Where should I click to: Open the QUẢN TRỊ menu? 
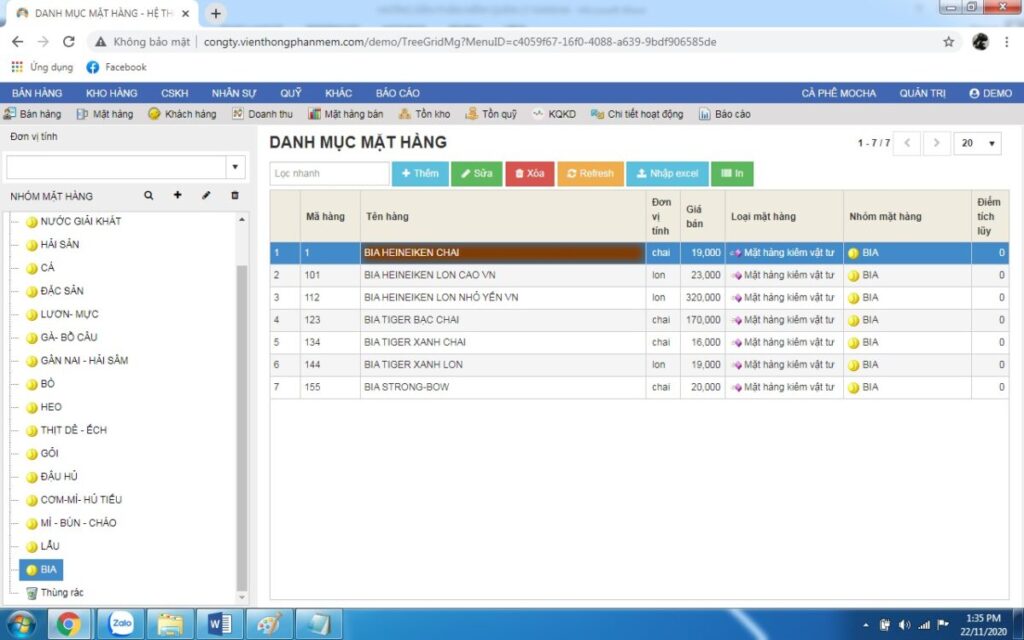coord(922,93)
